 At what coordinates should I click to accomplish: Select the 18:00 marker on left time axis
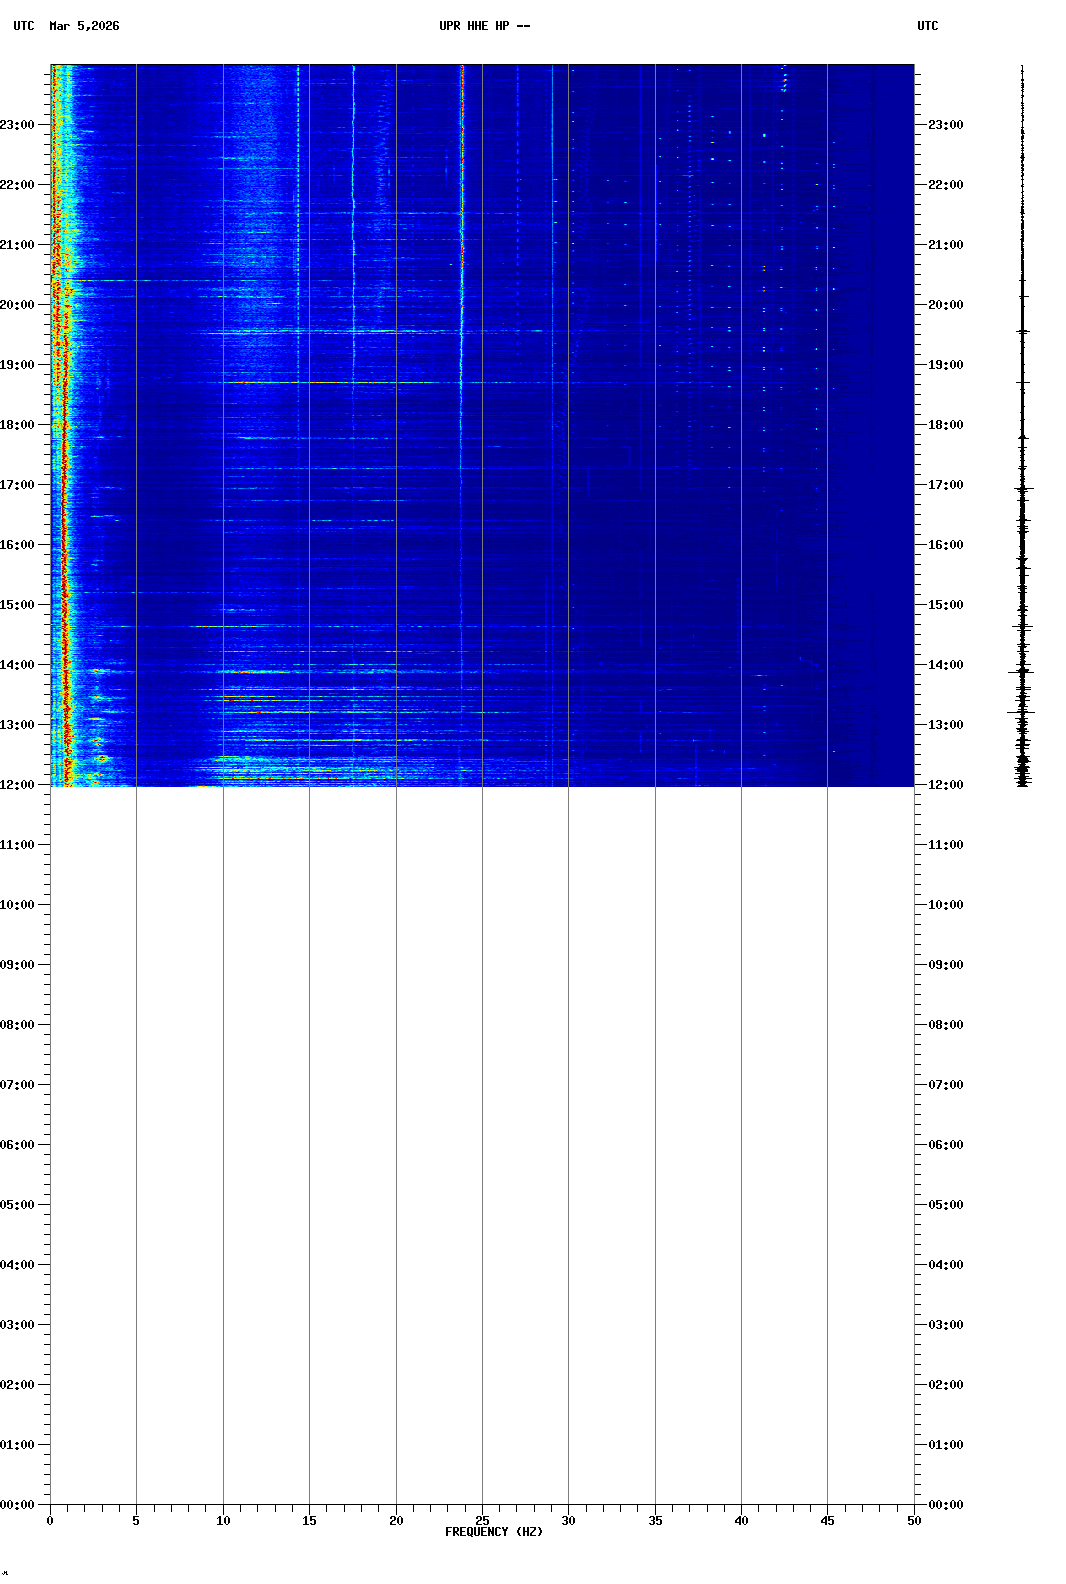point(17,425)
